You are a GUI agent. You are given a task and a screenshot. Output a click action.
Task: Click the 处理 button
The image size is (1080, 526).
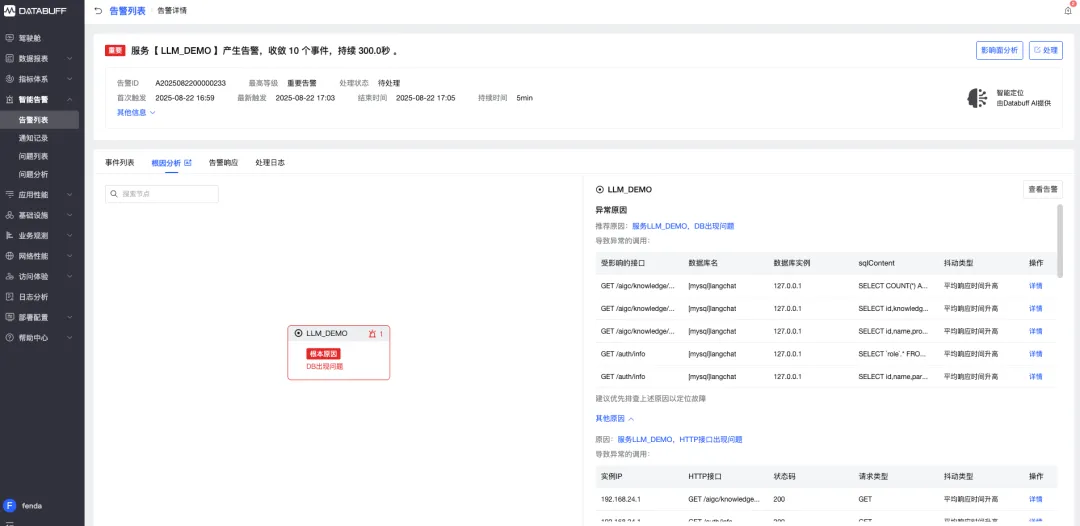tap(1046, 50)
